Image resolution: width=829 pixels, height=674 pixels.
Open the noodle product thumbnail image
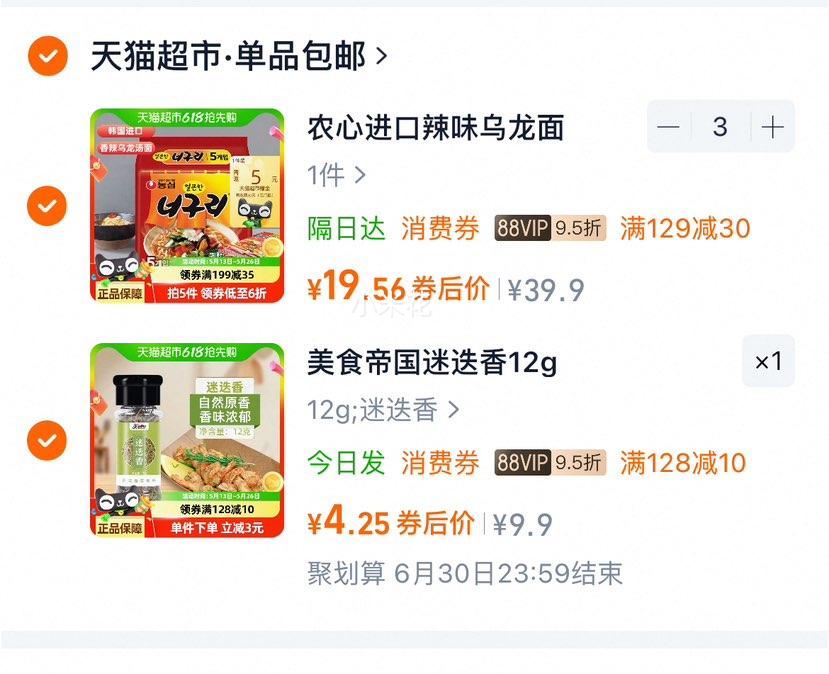click(x=187, y=206)
